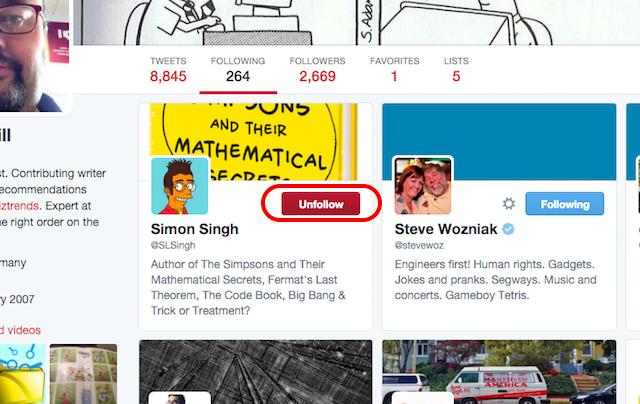Unfollow Simon Singh

tap(321, 204)
